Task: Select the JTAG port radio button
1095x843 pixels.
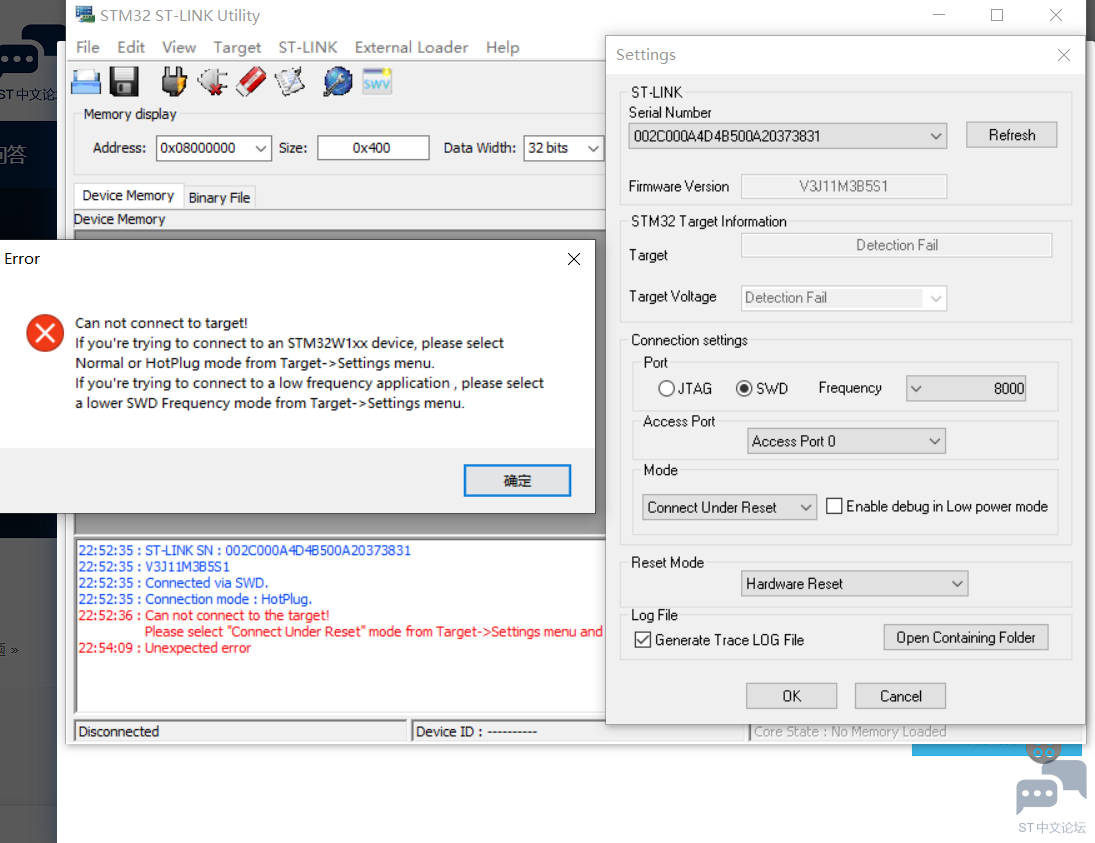Action: [x=666, y=388]
